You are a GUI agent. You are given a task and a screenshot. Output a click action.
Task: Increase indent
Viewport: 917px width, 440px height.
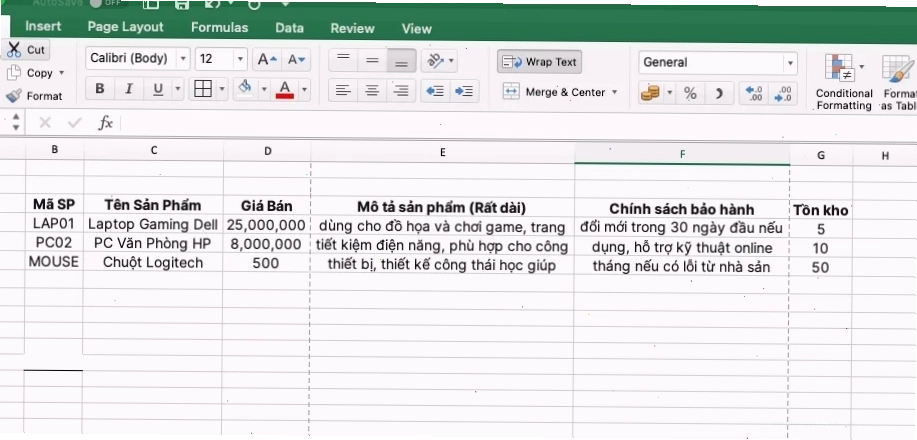(x=464, y=91)
